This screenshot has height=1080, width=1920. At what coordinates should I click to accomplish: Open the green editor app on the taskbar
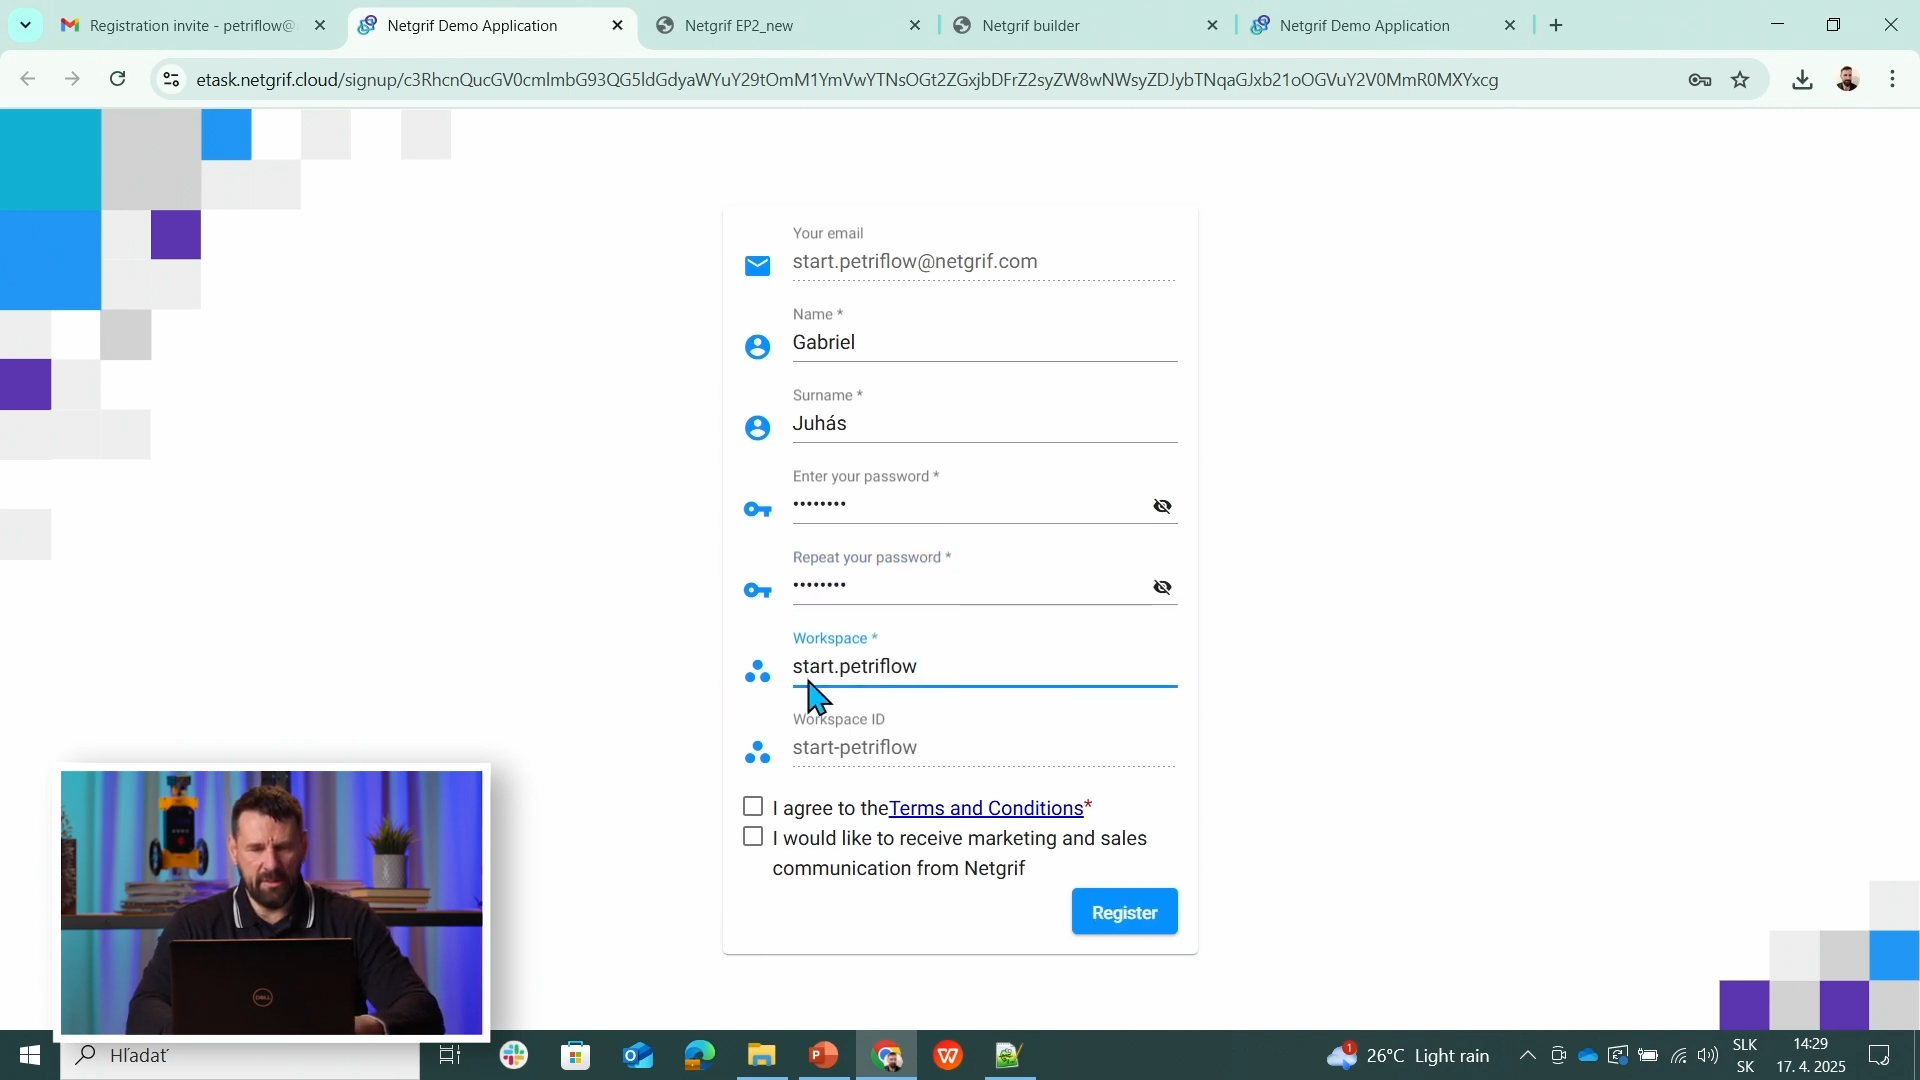click(x=1010, y=1055)
